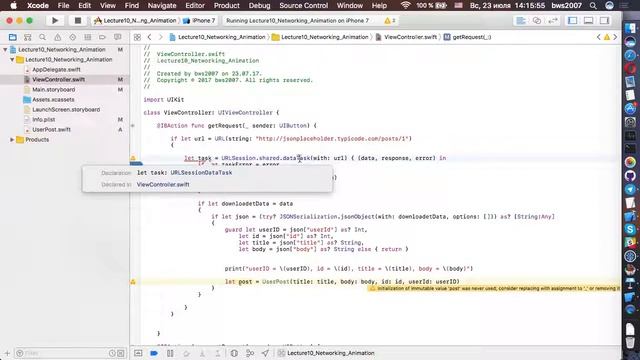Open the Issue navigator tab
The height and width of the screenshot is (360, 640).
58,37
